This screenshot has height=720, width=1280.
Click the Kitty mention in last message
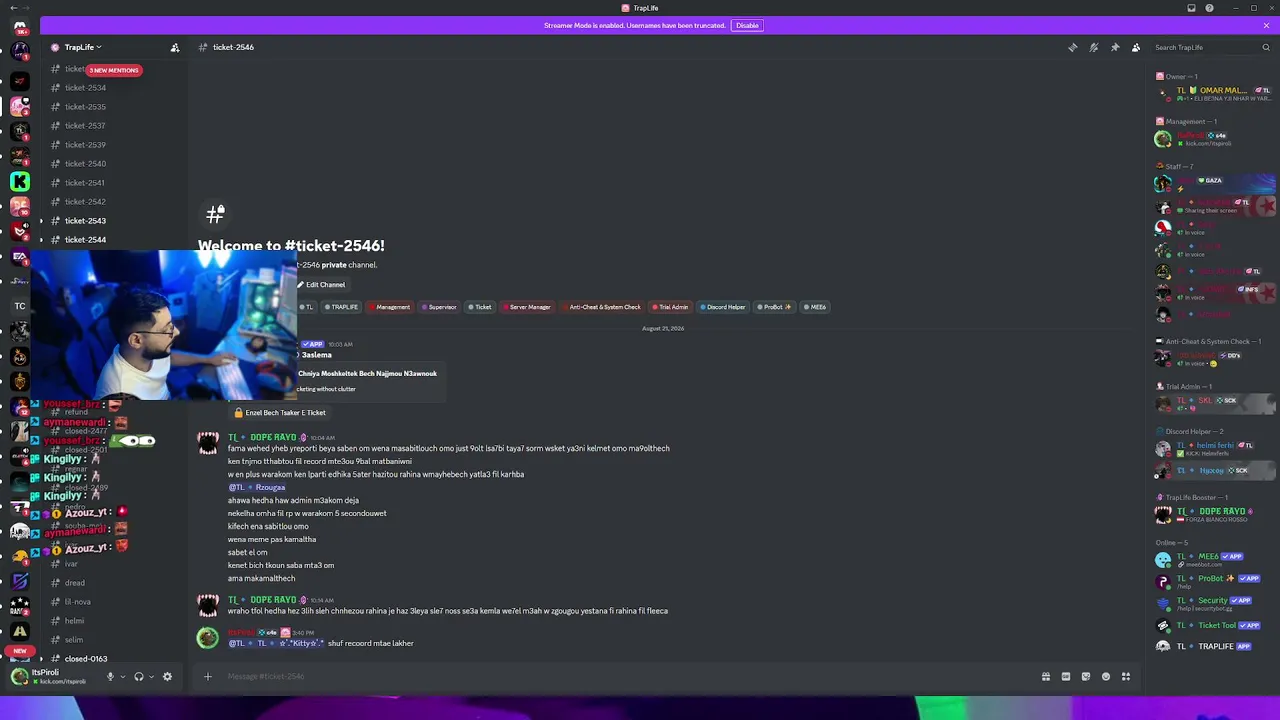(x=276, y=644)
